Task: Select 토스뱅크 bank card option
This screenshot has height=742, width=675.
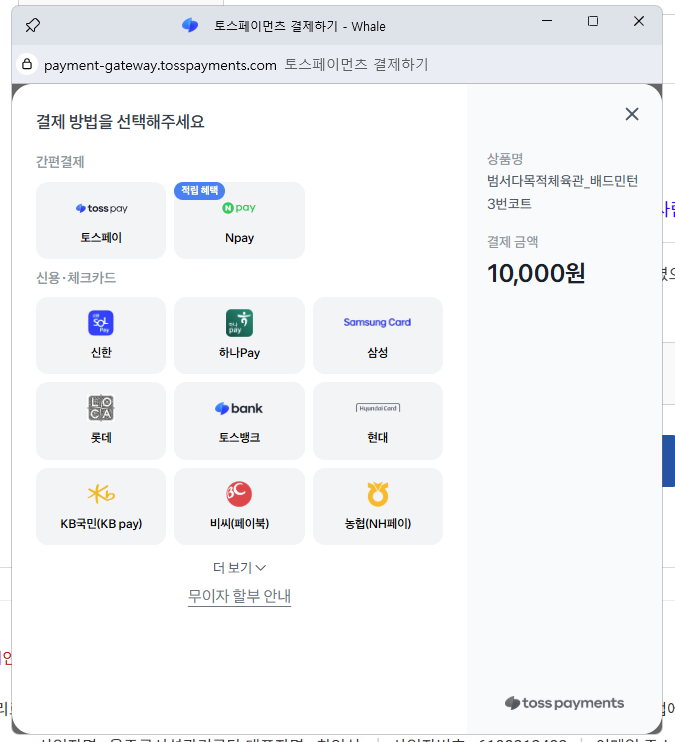Action: pyautogui.click(x=240, y=421)
